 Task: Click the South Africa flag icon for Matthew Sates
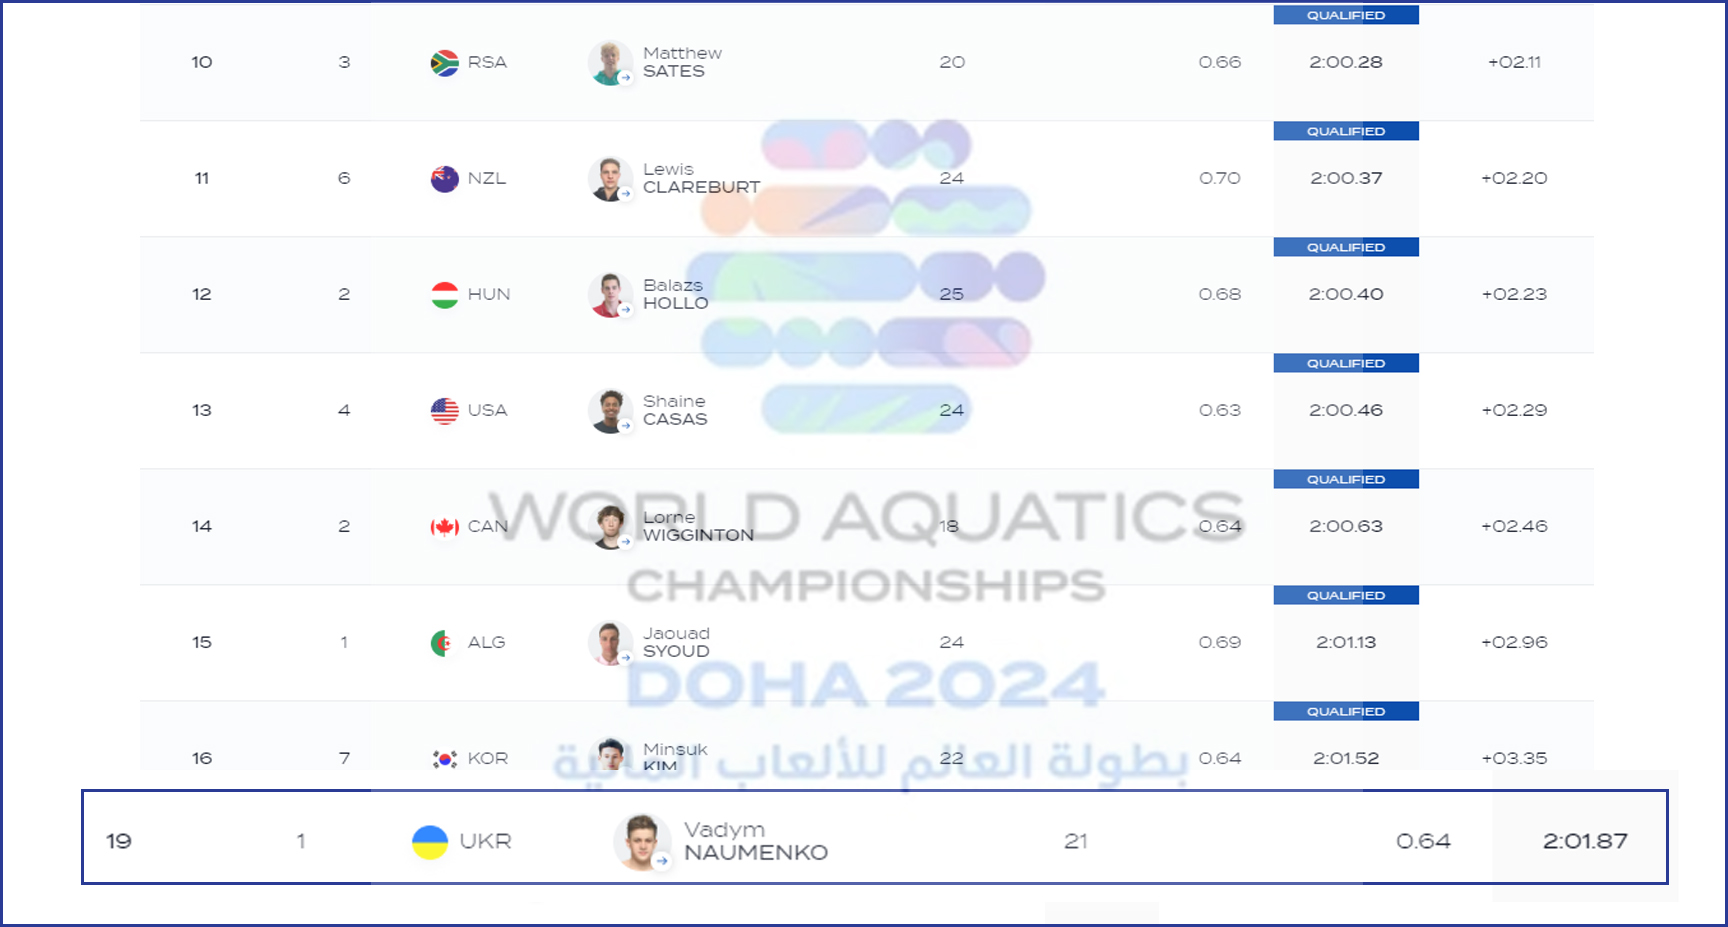pyautogui.click(x=443, y=62)
